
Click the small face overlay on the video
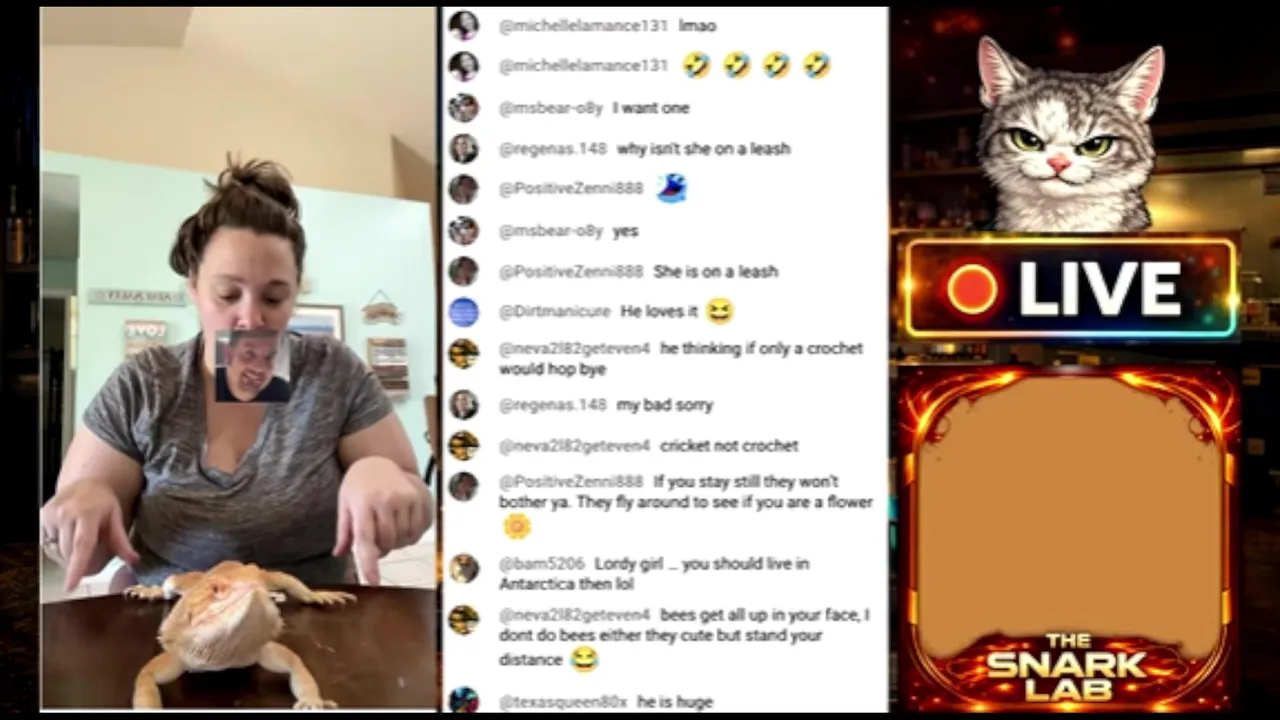coord(253,367)
